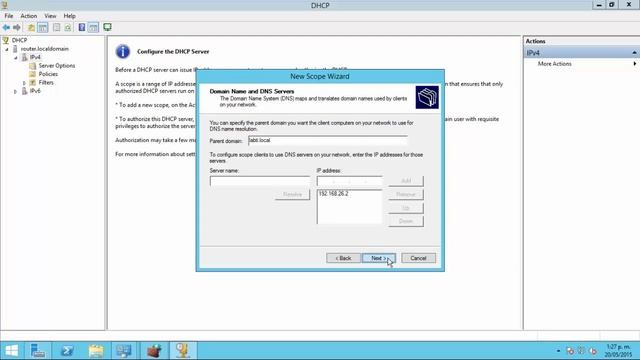Open the Help menu
The width and height of the screenshot is (640, 360).
click(69, 16)
